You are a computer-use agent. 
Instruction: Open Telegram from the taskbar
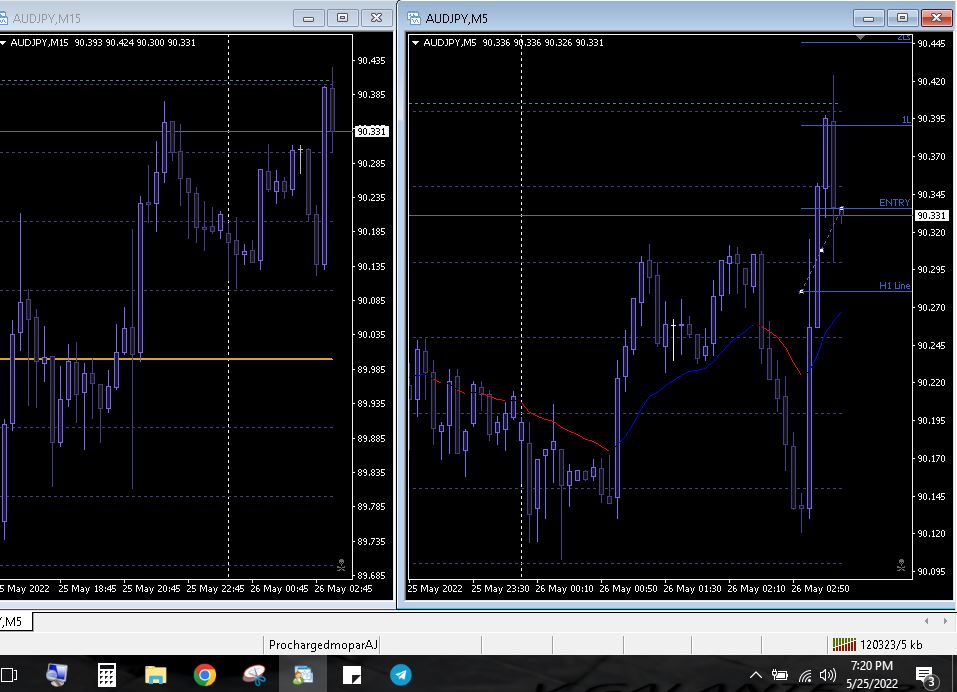pos(400,675)
